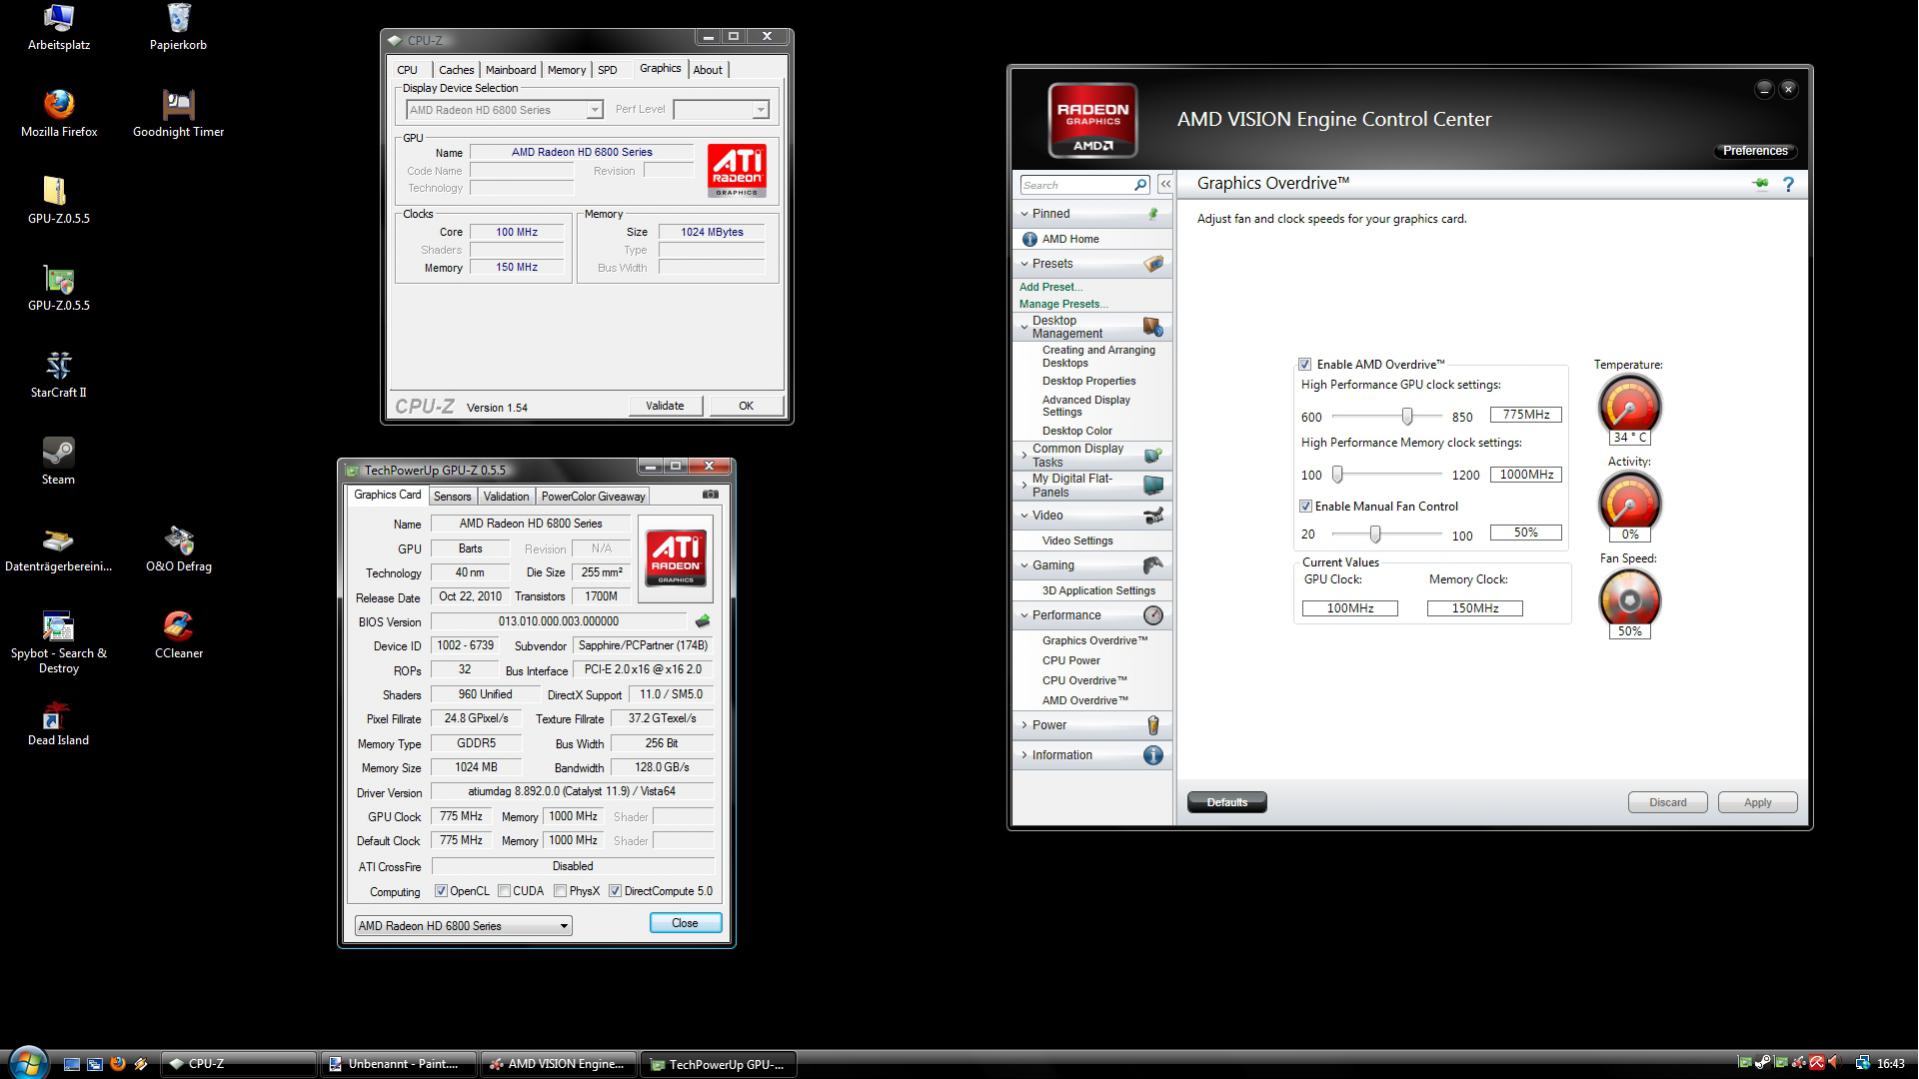Click the Close button in GPU-Z

685,923
